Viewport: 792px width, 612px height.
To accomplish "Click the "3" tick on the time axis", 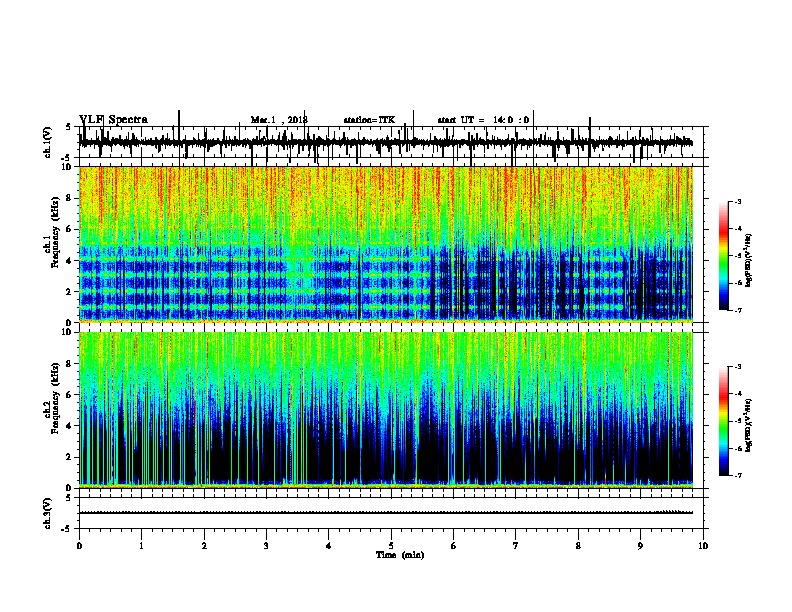I will pyautogui.click(x=266, y=546).
